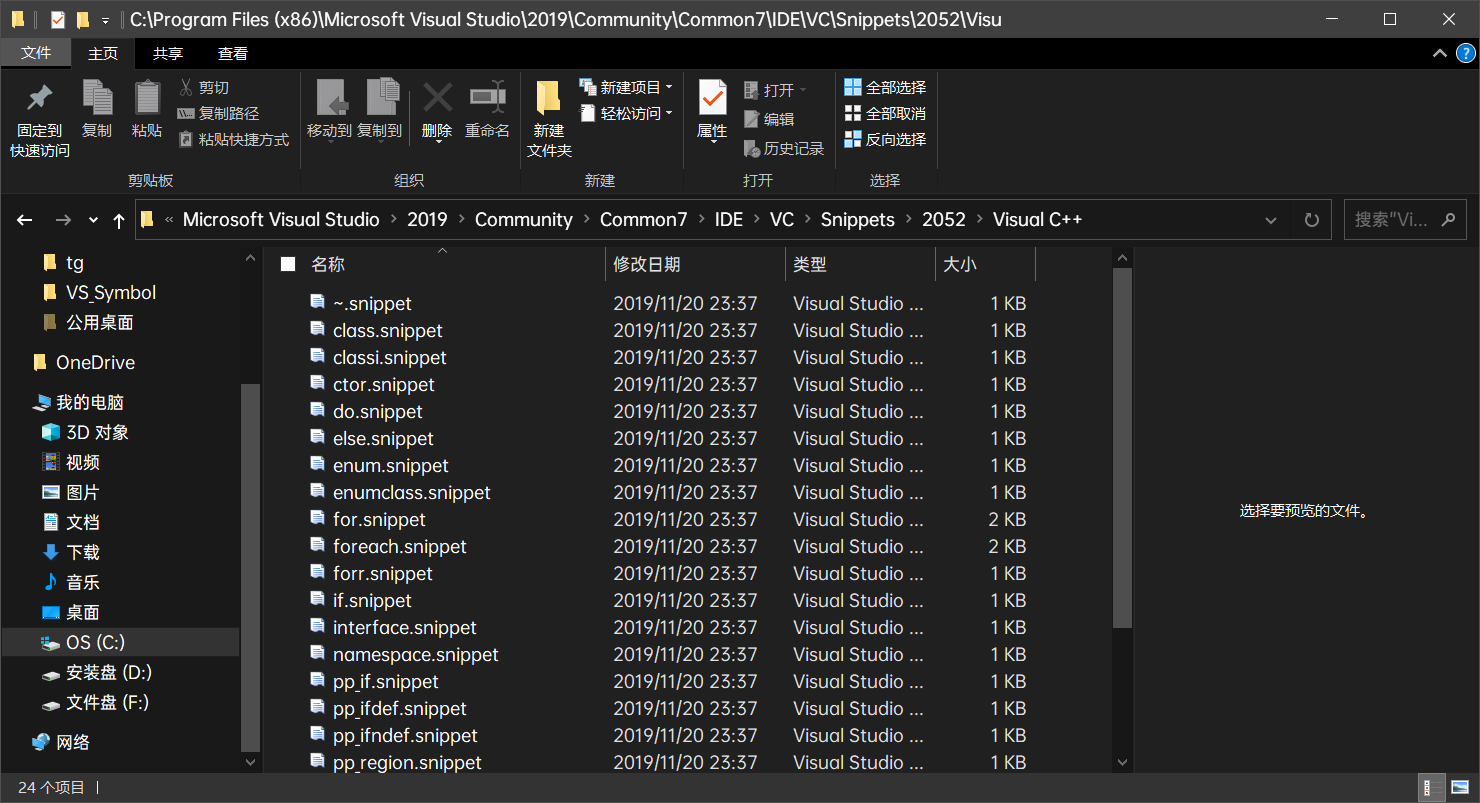
Task: Click the Properties (属性) checkmark icon
Action: [x=712, y=98]
